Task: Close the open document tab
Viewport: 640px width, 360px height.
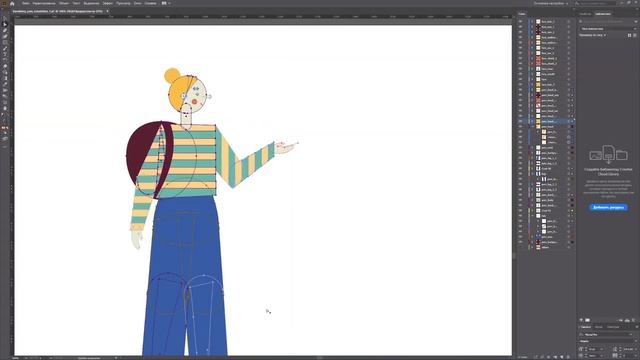Action: point(107,11)
